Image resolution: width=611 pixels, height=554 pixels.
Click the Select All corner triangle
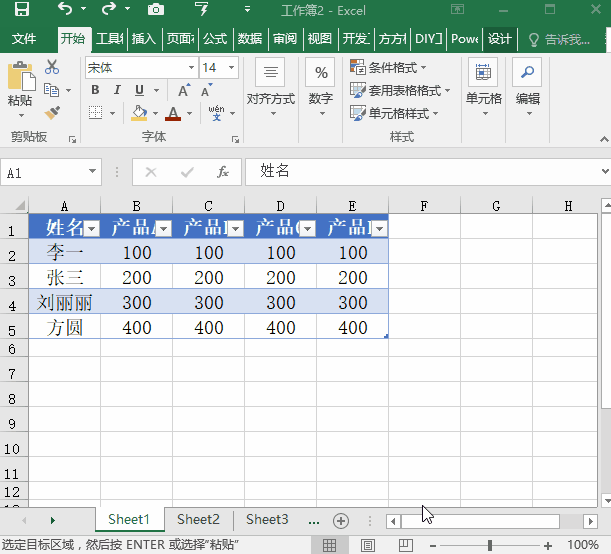pos(20,205)
